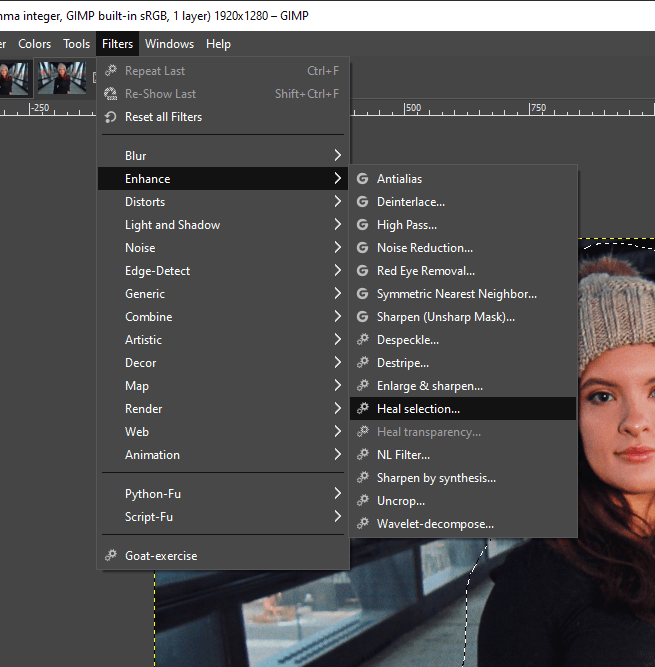Click the GEGL icon beside Red Eye Removal

362,271
